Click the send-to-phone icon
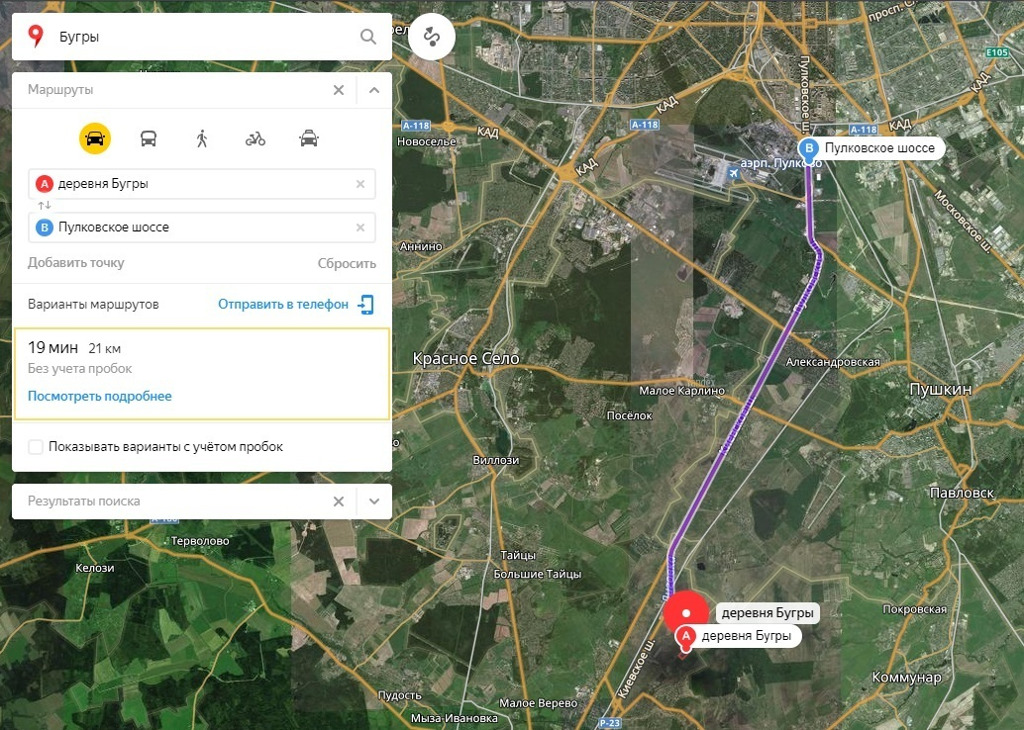Screen dimensions: 1024x730 click(366, 304)
